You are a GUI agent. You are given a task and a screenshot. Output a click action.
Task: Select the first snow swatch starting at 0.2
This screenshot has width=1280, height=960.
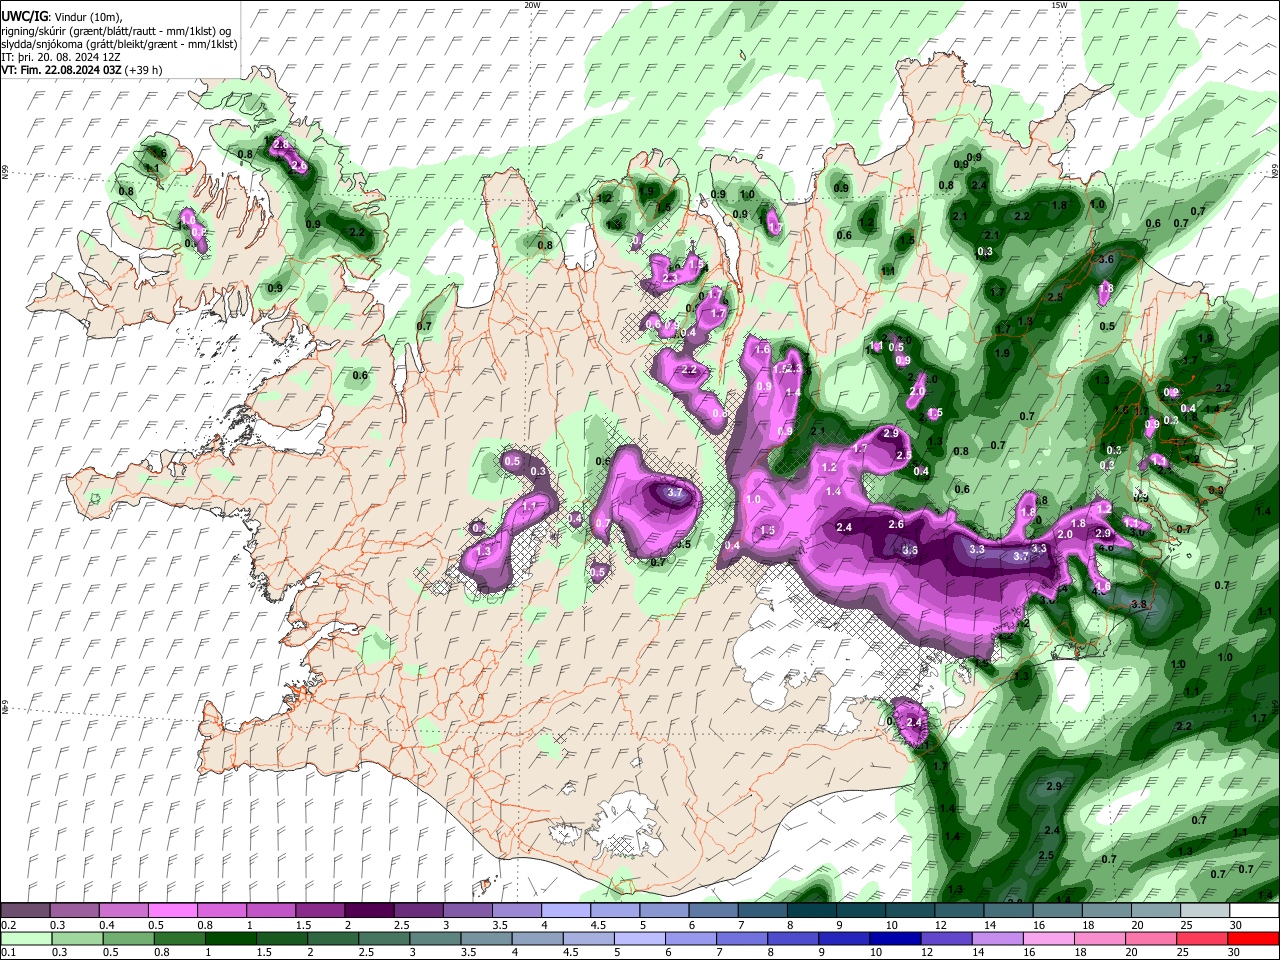[x=27, y=911]
